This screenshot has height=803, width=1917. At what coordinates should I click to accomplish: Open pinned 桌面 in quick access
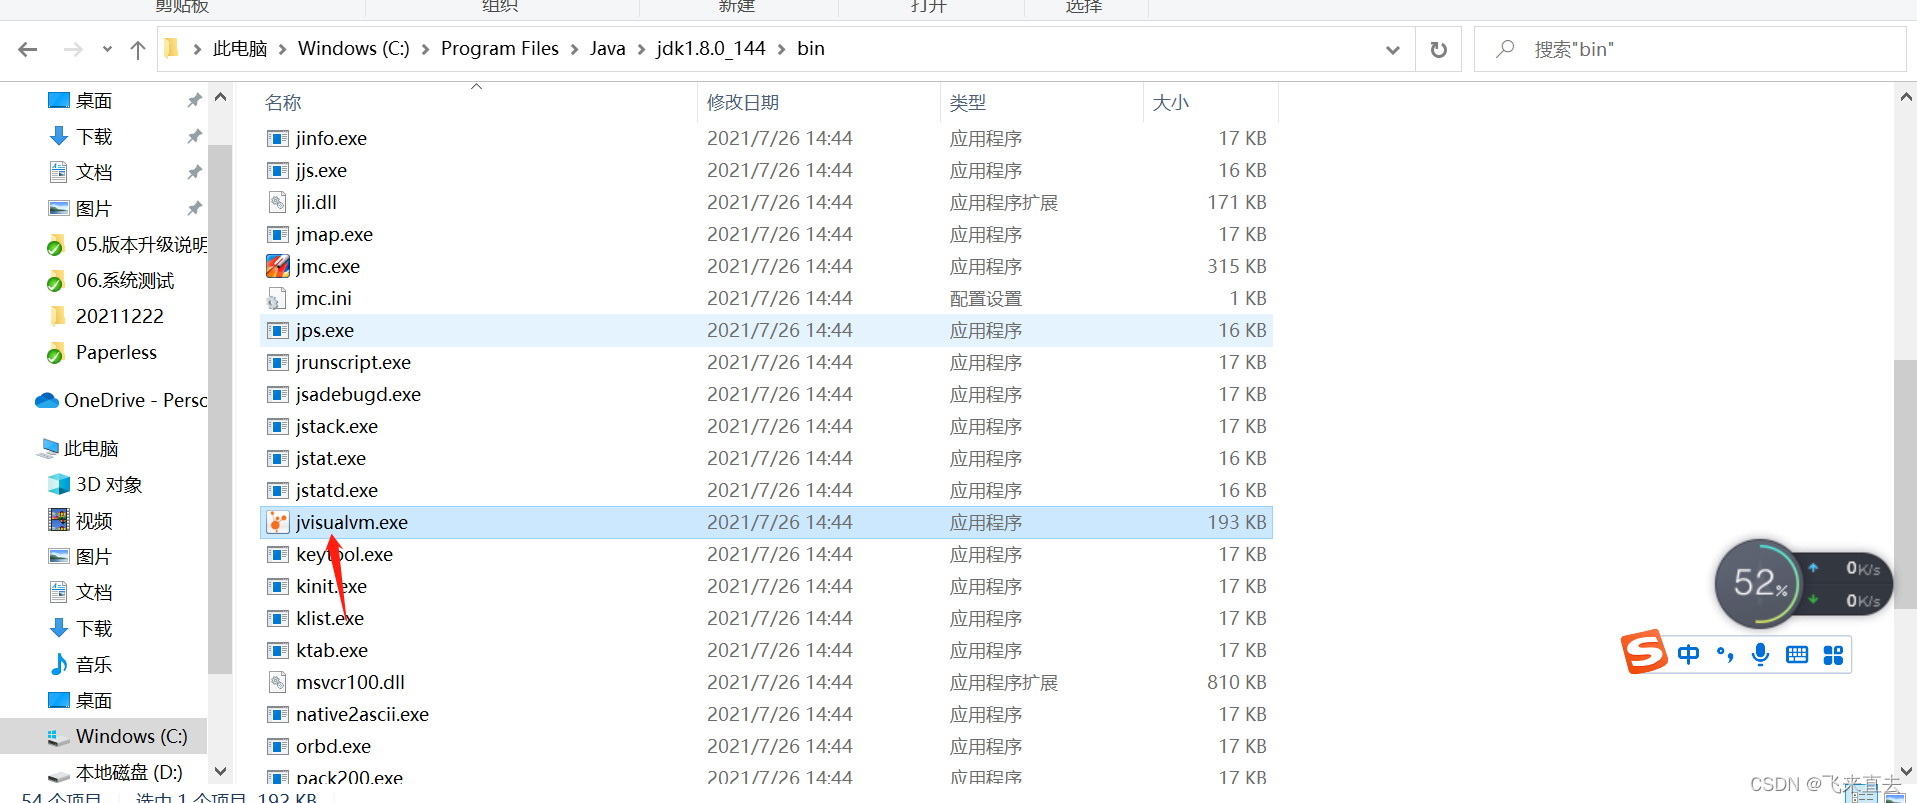coord(94,100)
